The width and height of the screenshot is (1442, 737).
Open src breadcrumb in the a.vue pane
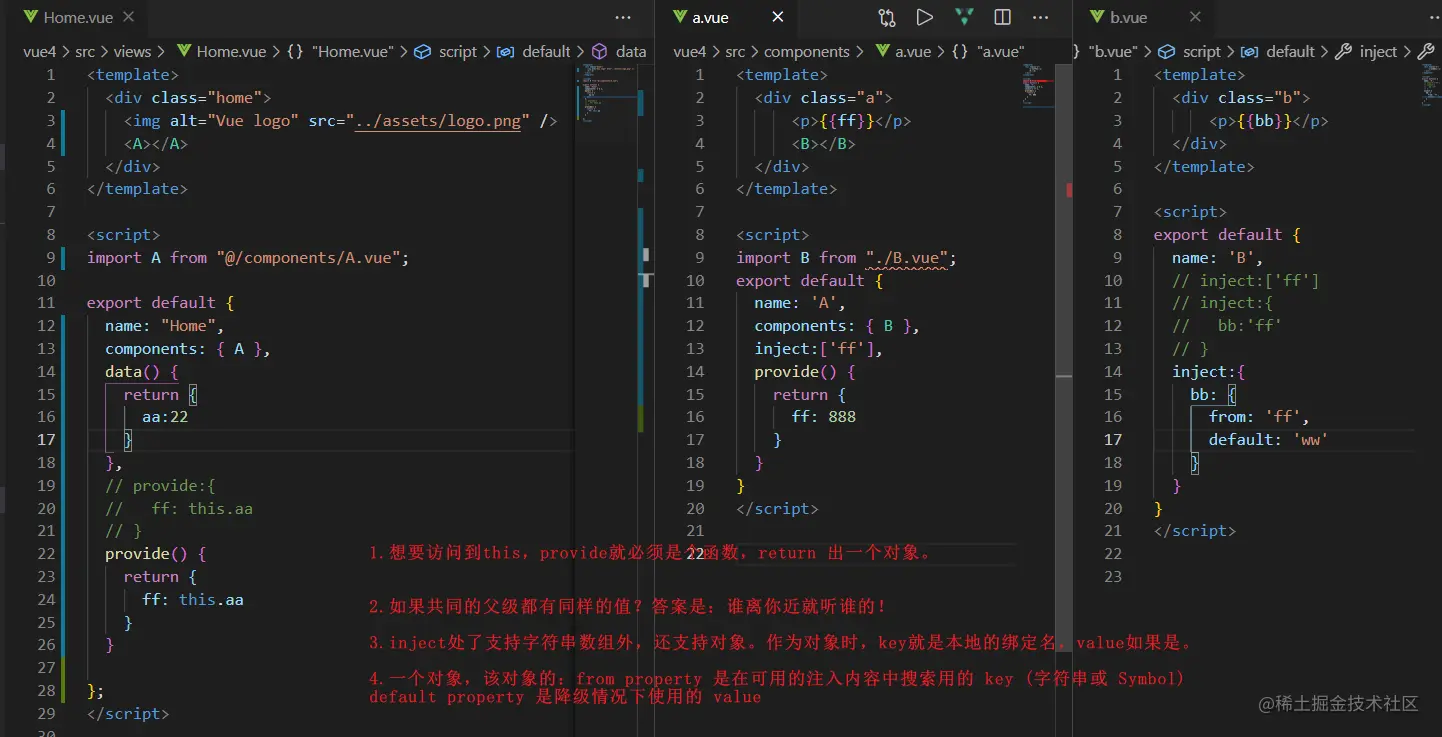(x=735, y=52)
